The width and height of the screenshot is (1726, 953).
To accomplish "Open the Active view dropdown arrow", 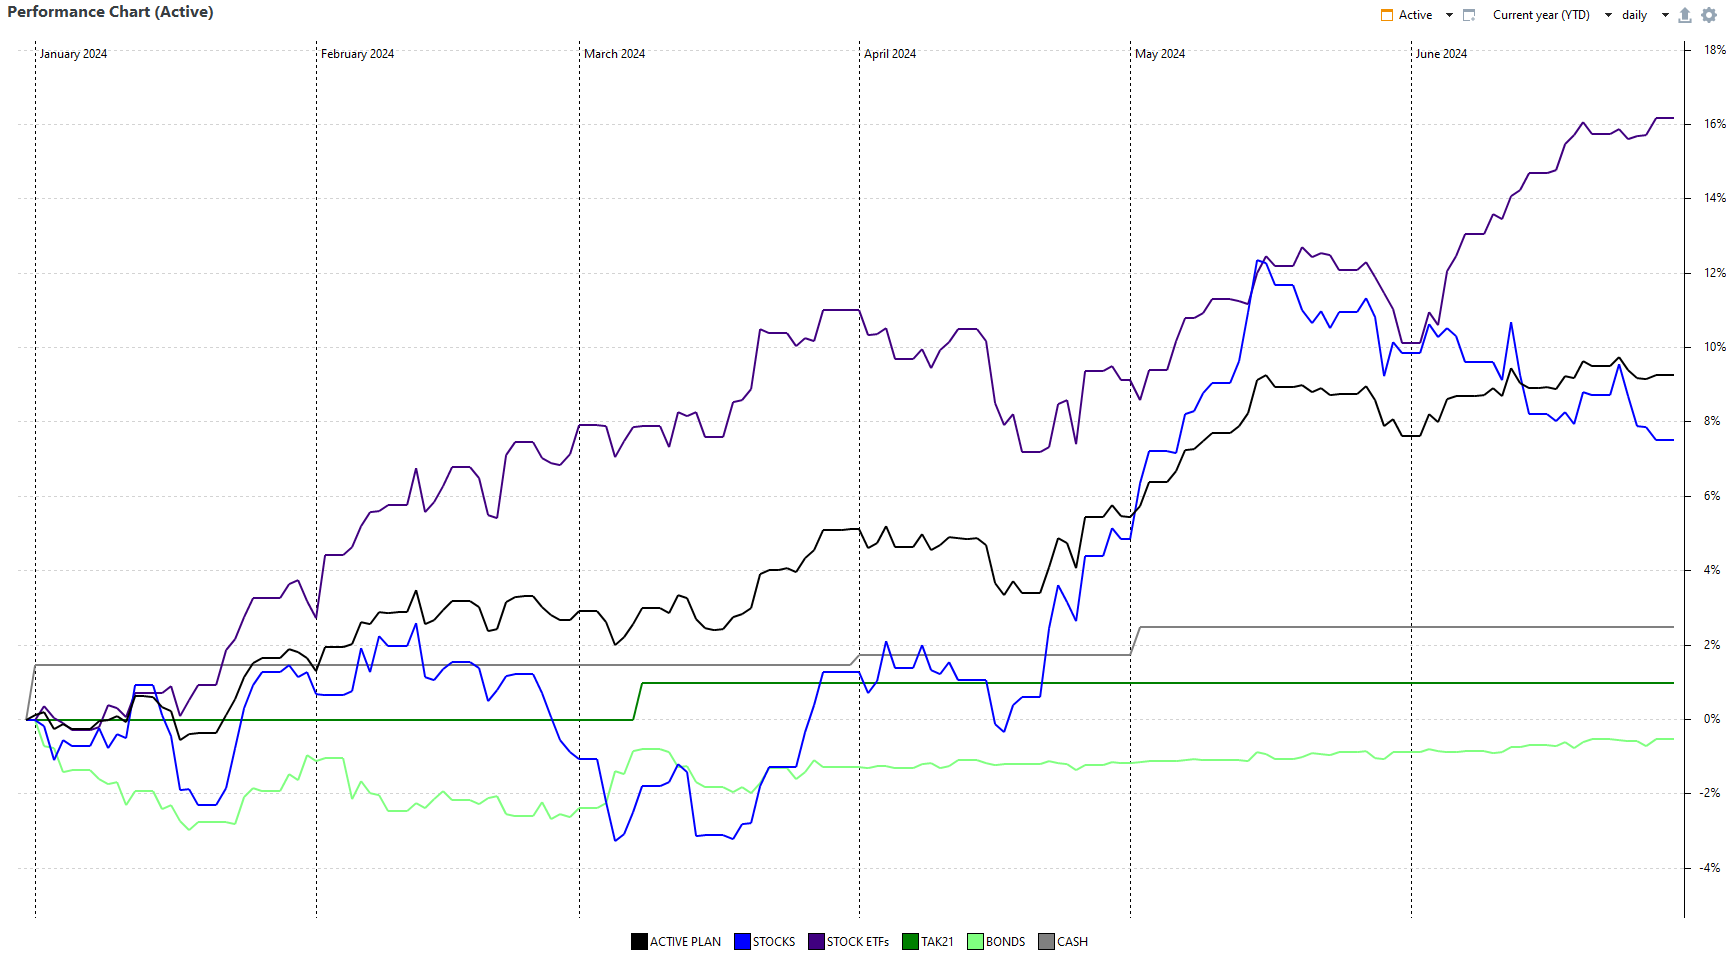I will [x=1449, y=15].
